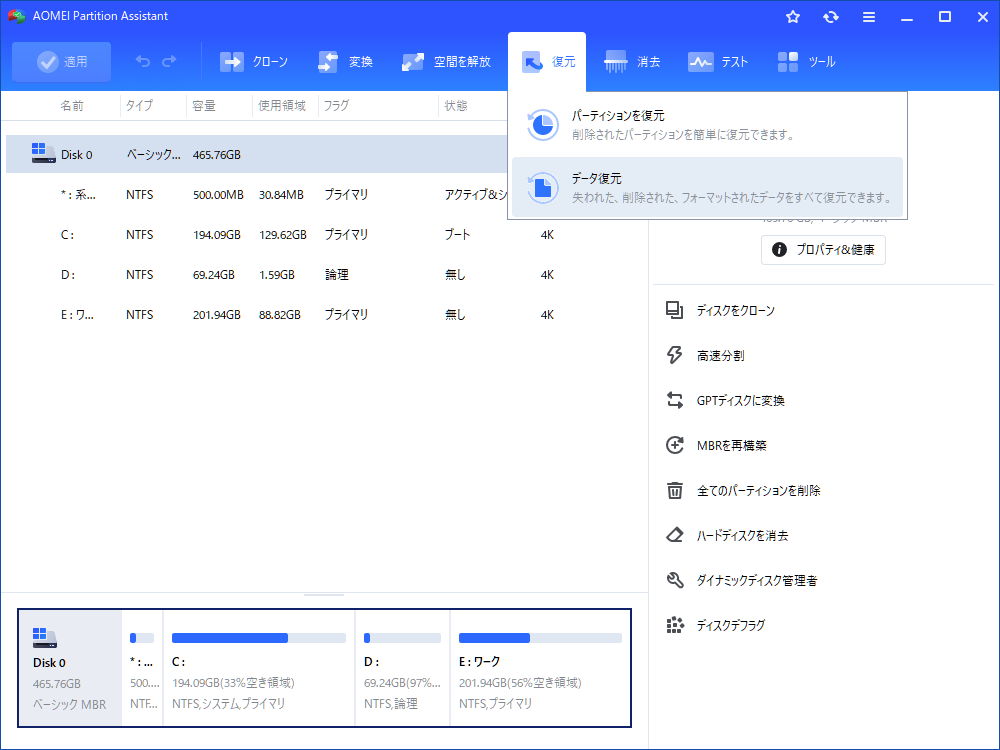The image size is (1000, 750).
Task: Click the 状態 column header
Action: (455, 106)
